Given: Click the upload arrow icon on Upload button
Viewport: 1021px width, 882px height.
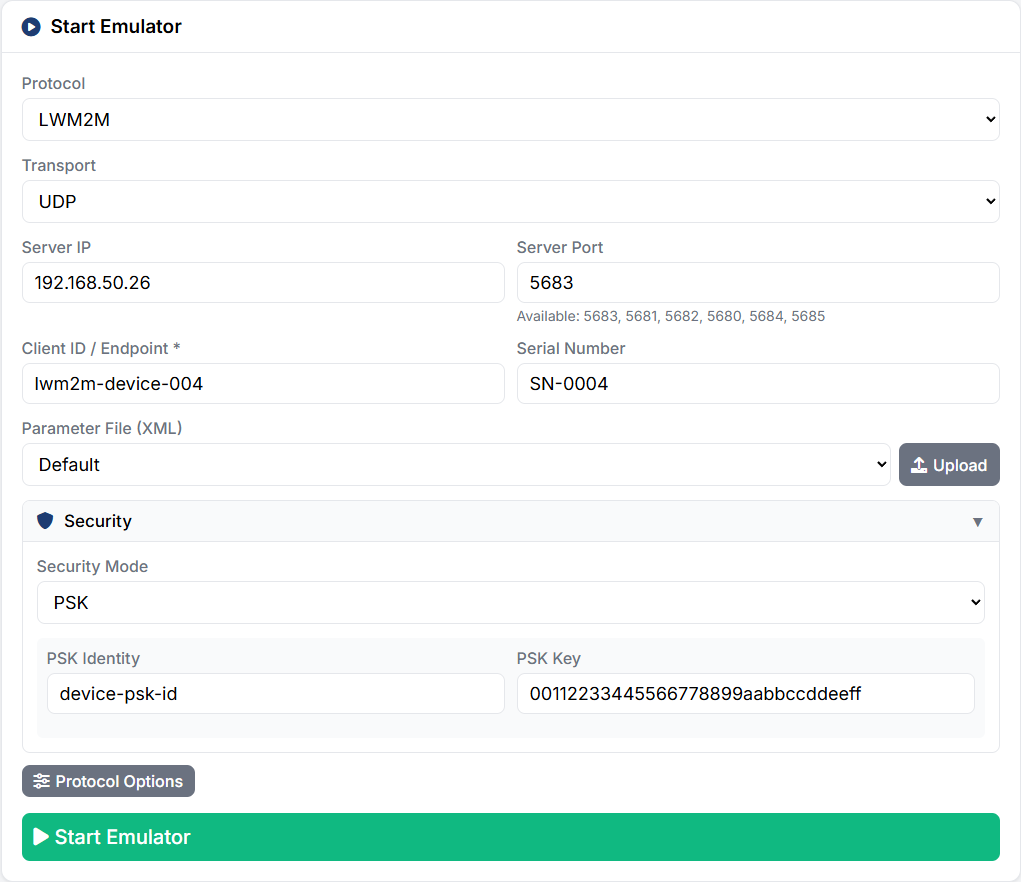Looking at the screenshot, I should (x=919, y=465).
